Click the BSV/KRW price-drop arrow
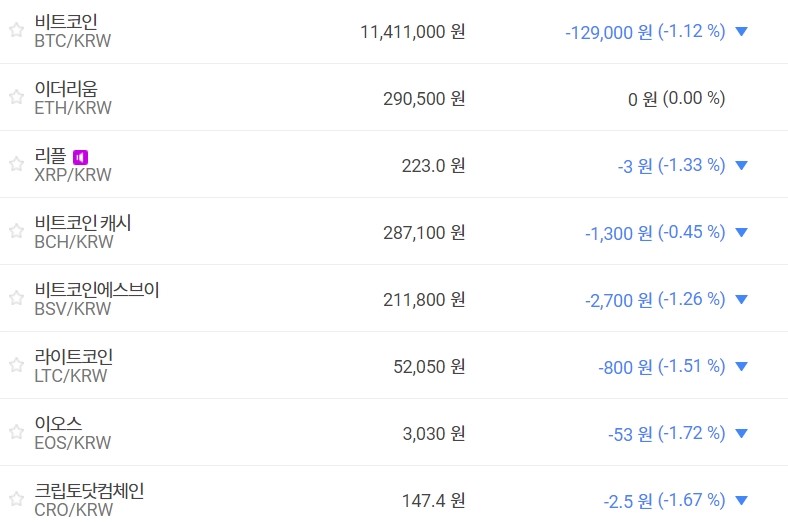The image size is (788, 525). tap(741, 300)
